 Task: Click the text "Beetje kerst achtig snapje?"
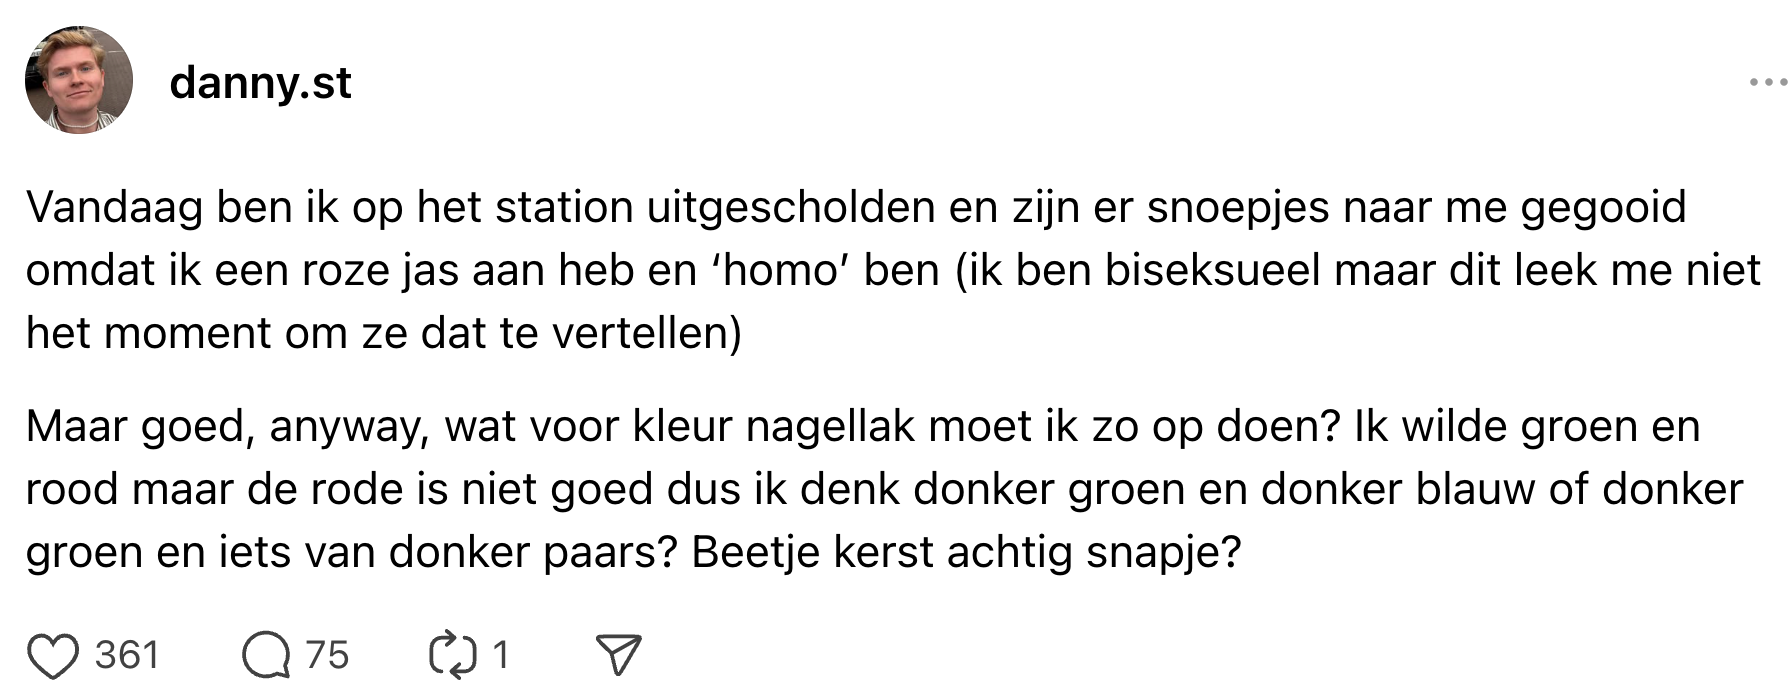[x=966, y=552]
